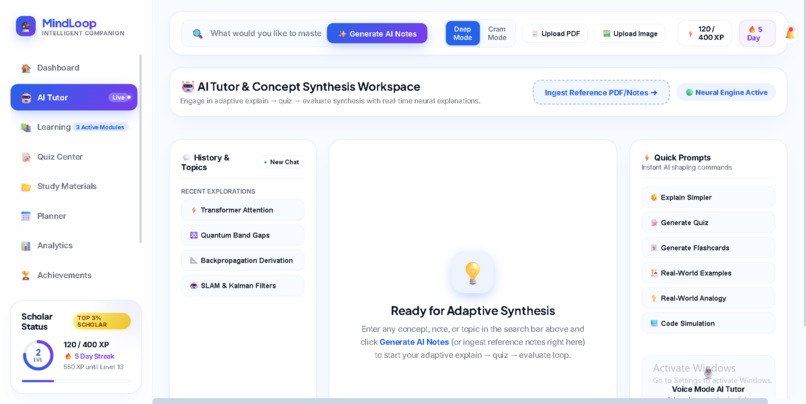Select the Real-World Analogy quick prompt
This screenshot has width=806, height=404.
pos(708,298)
